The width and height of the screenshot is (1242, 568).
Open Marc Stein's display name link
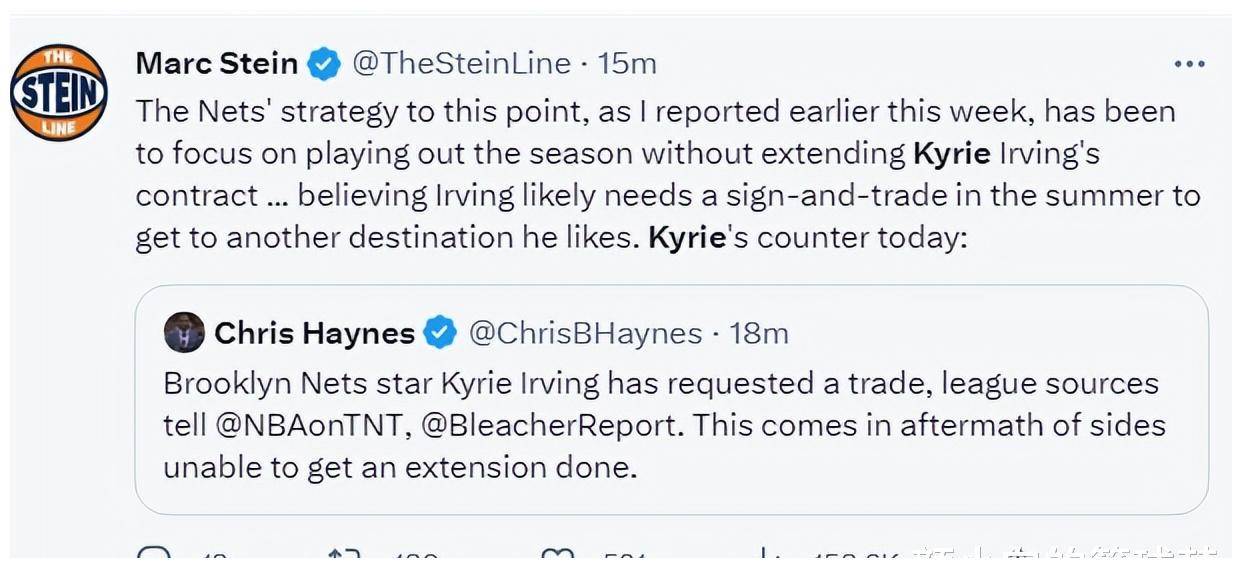217,64
